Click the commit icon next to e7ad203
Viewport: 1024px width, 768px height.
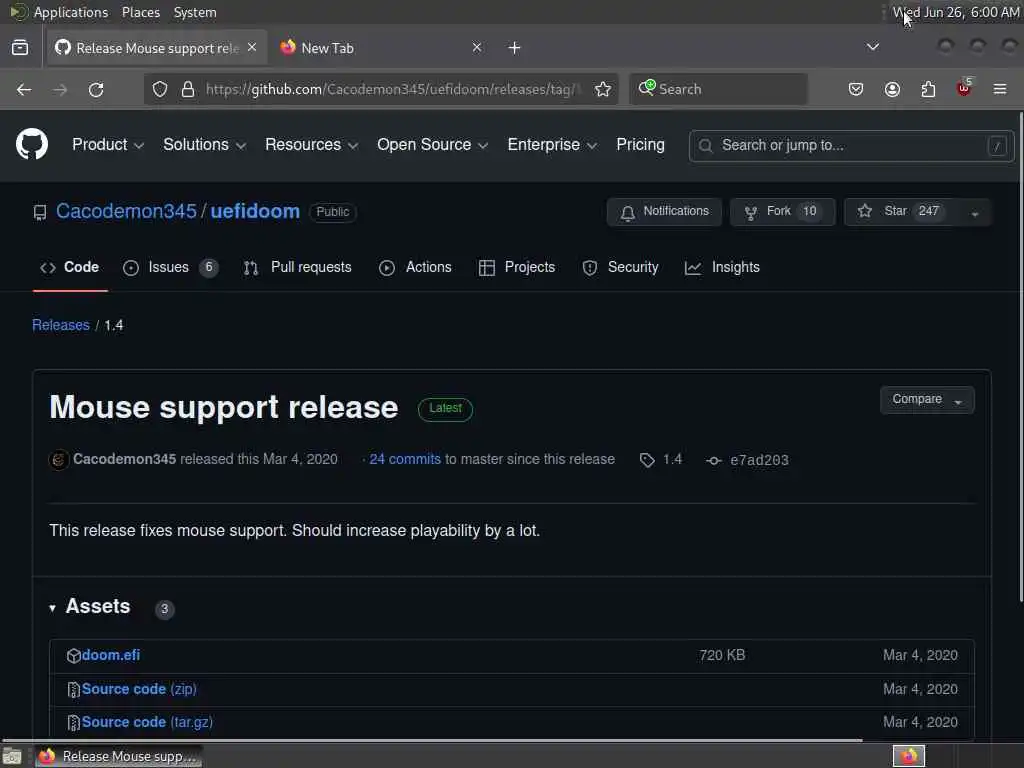click(713, 460)
